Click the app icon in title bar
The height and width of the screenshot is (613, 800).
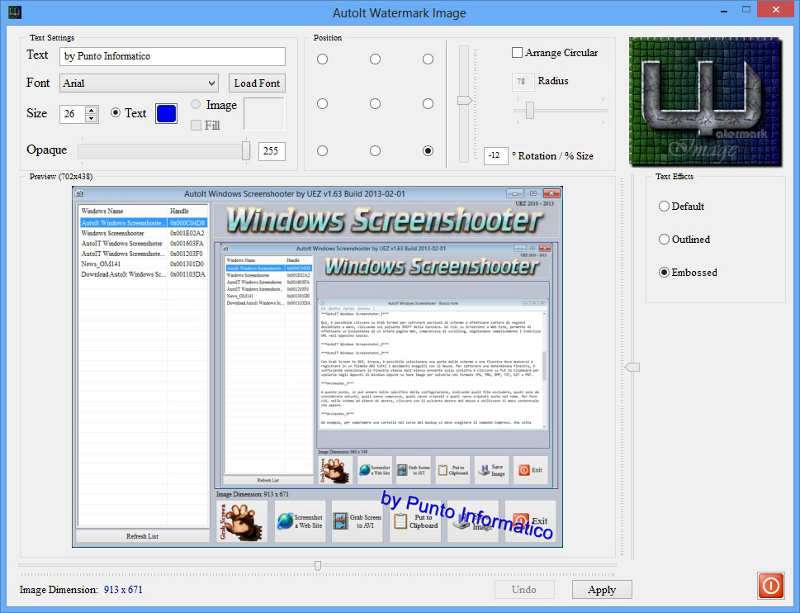point(13,12)
